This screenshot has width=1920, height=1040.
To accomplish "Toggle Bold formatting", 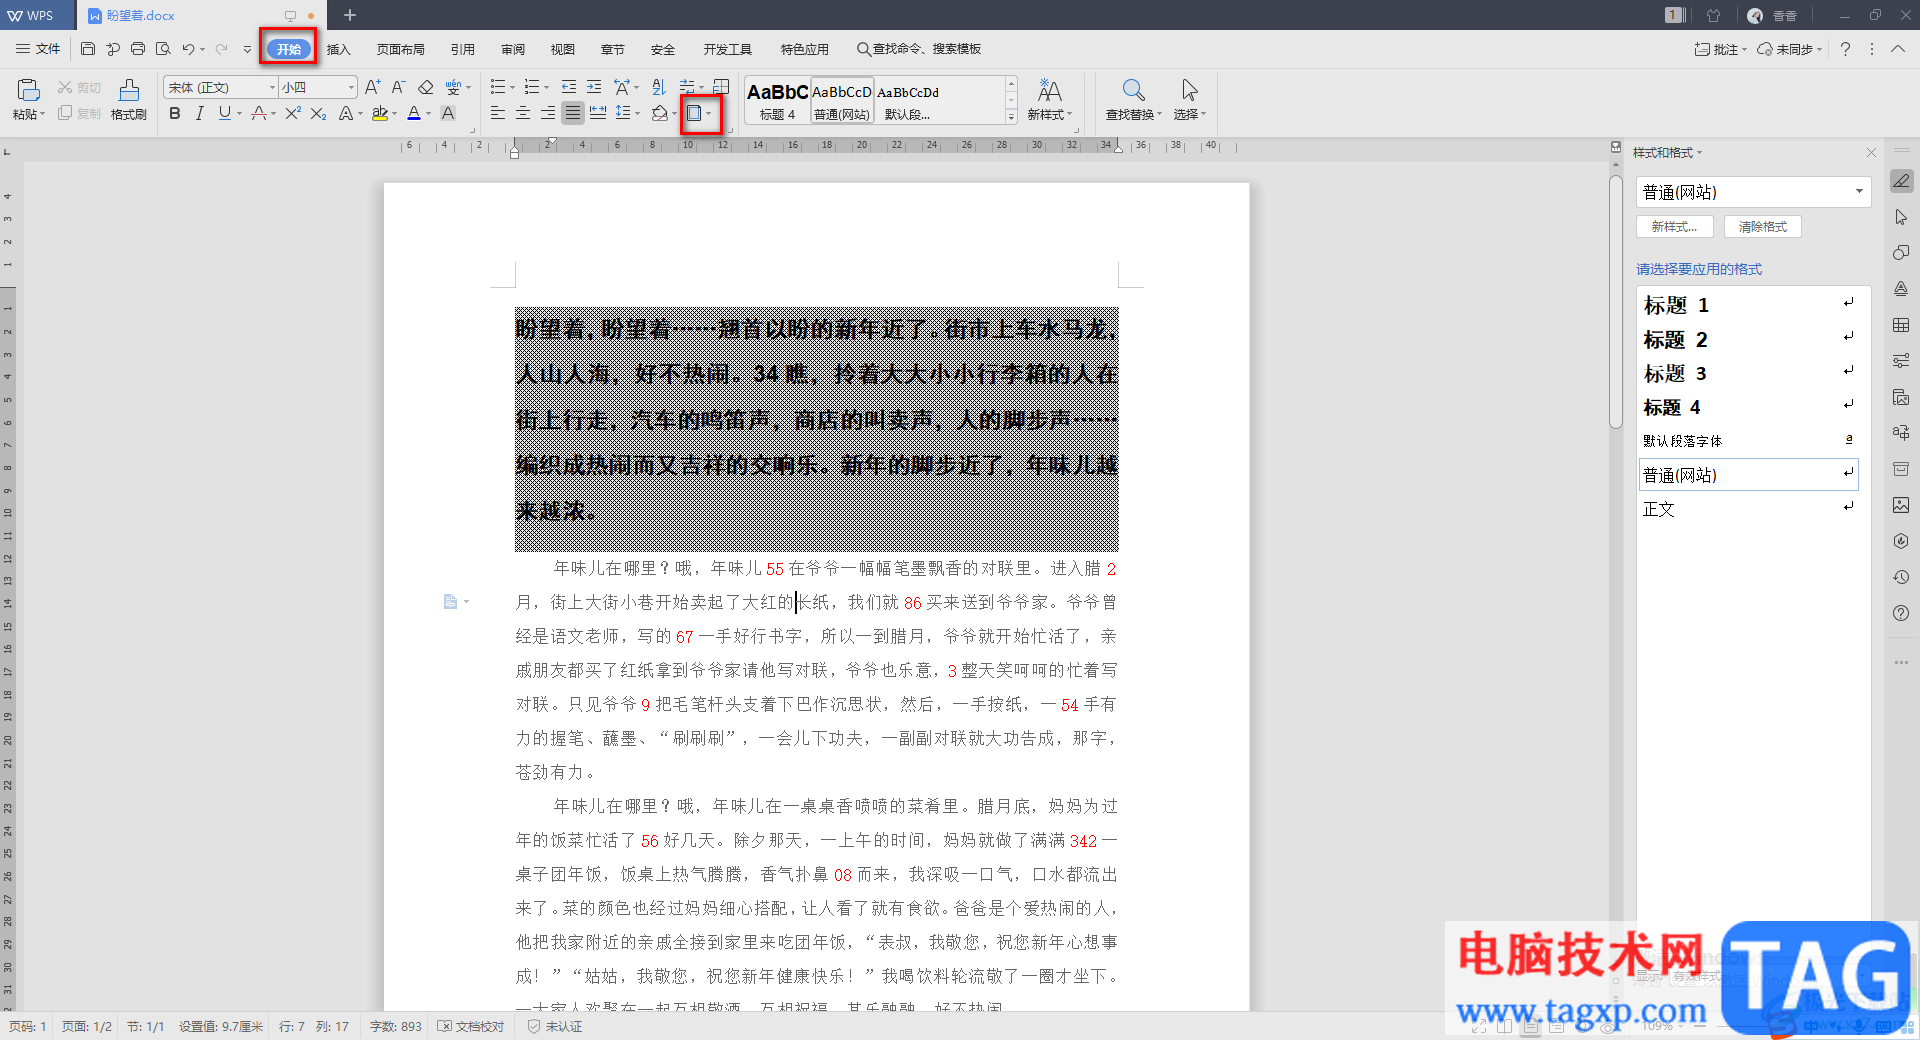I will [175, 114].
